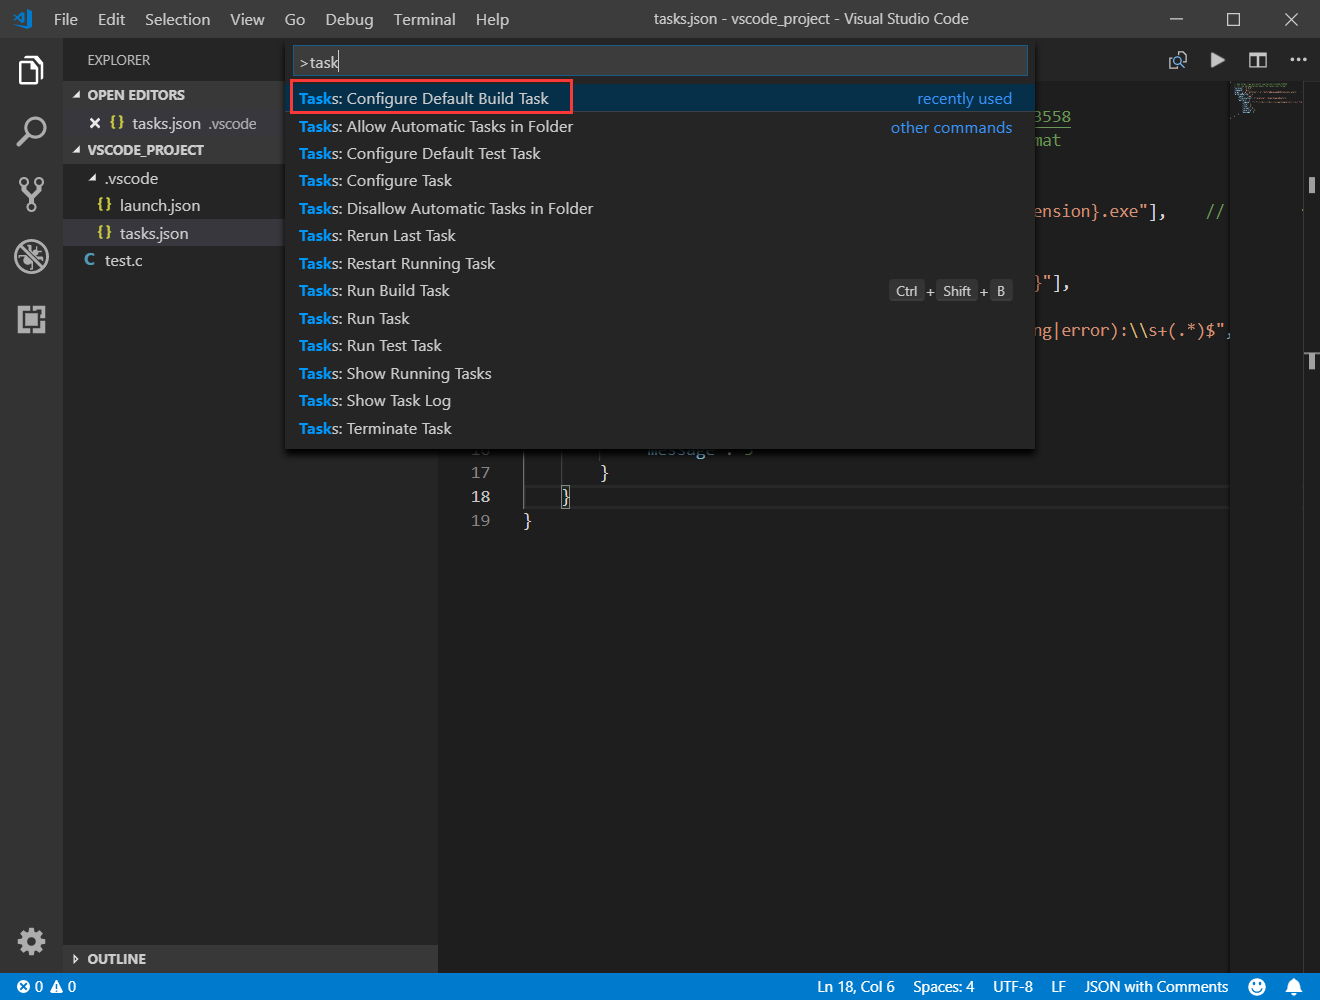
Task: Click UTF-8 encoding in status bar
Action: pyautogui.click(x=1013, y=987)
